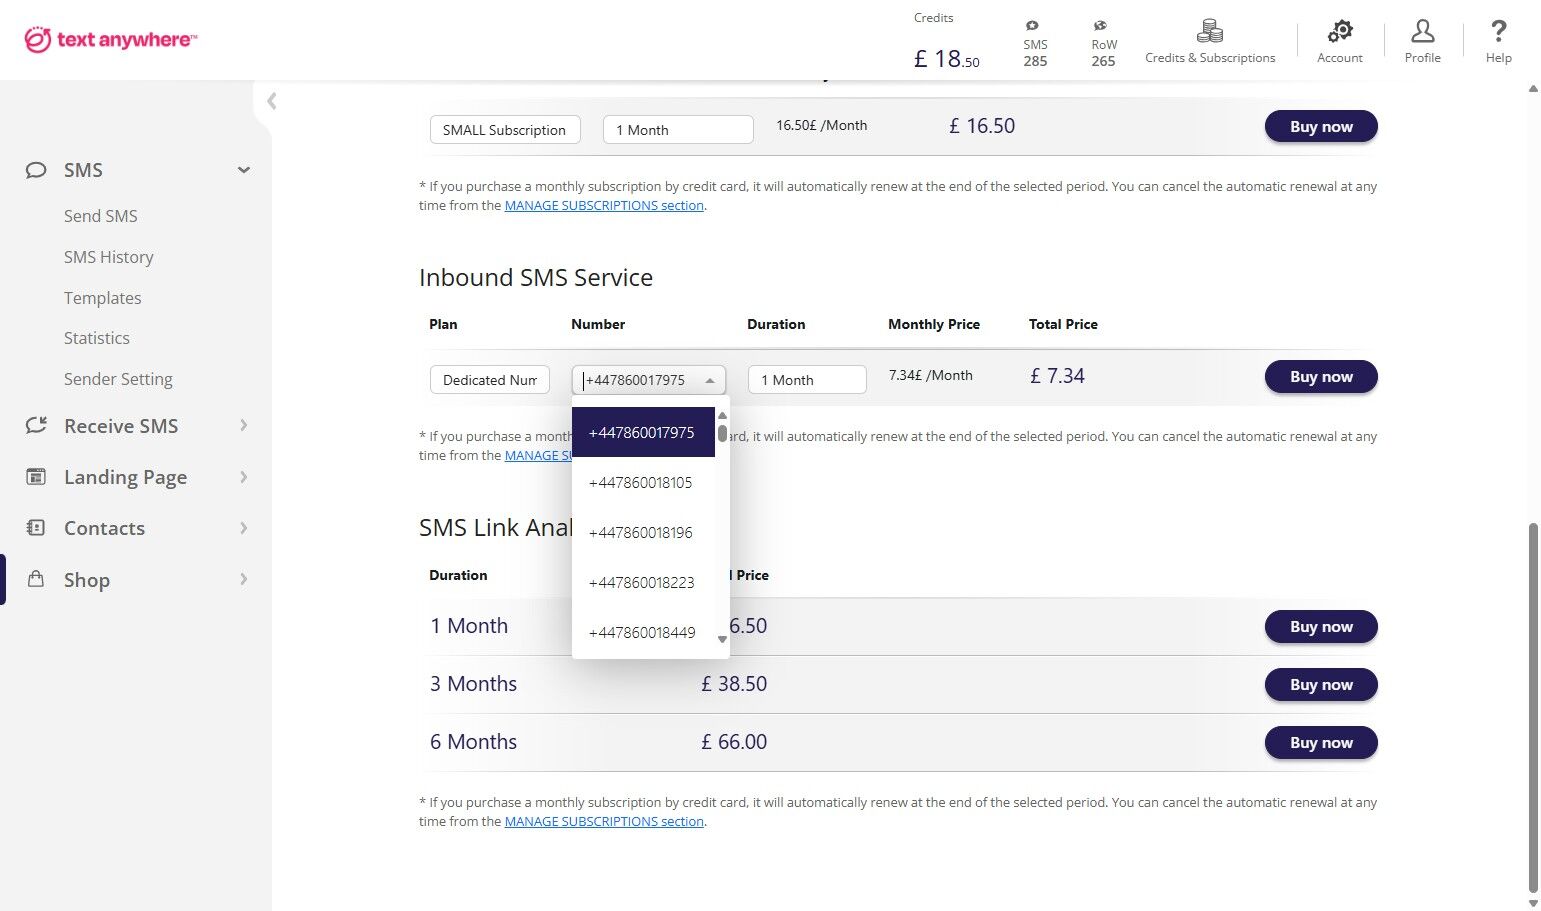Open the bottom MANAGE SUBSCRIPTIONS section link
This screenshot has height=911, width=1541.
click(604, 822)
